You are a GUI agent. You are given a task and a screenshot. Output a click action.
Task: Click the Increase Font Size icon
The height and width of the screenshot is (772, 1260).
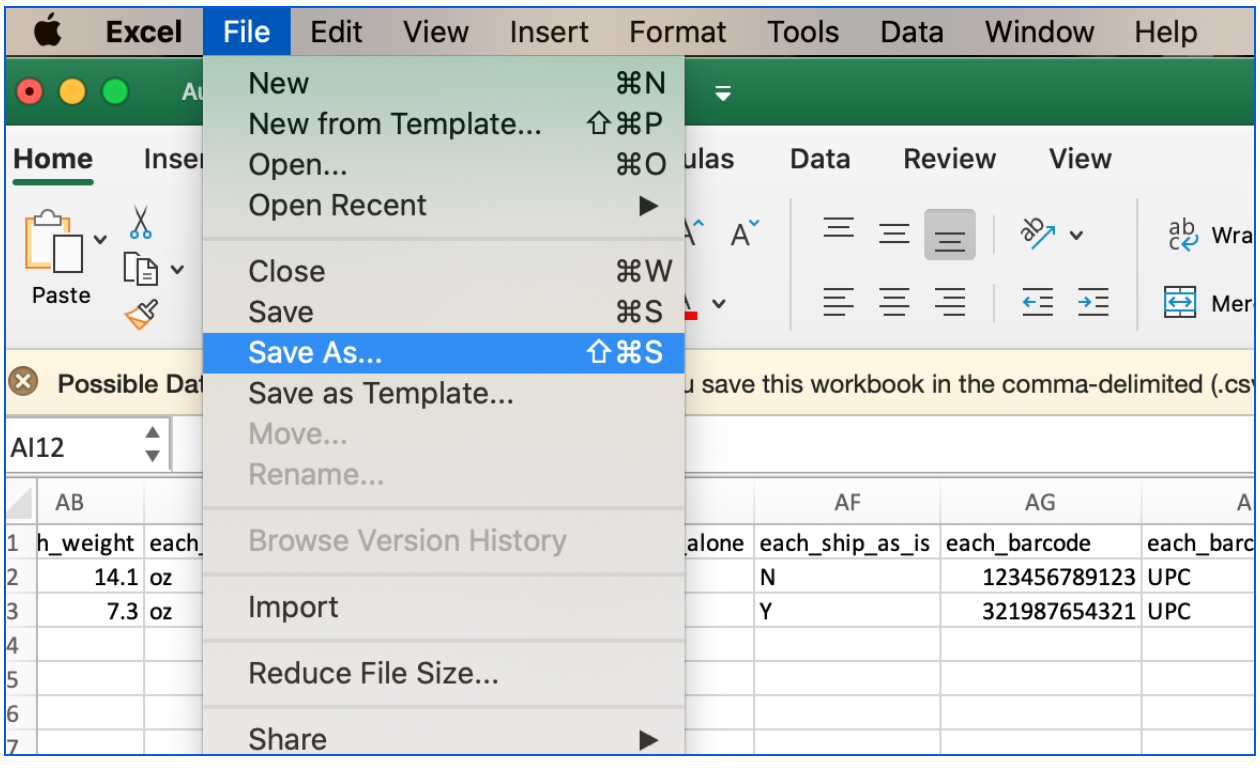point(692,230)
